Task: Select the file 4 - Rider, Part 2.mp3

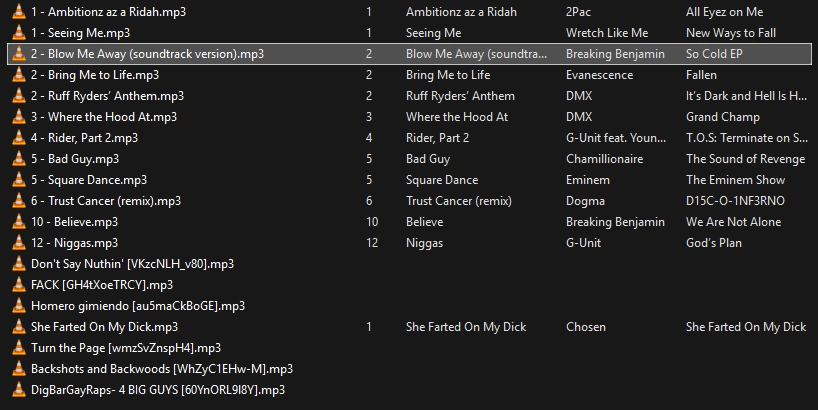Action: [x=85, y=138]
